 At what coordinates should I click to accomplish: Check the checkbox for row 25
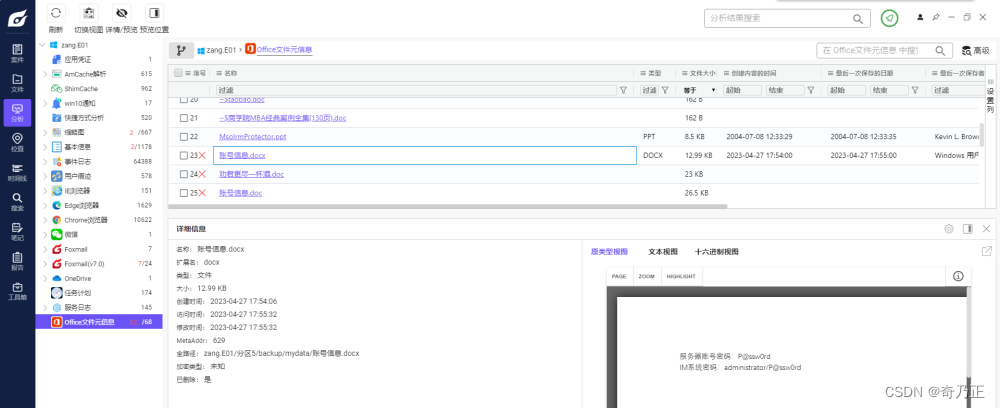(x=184, y=193)
